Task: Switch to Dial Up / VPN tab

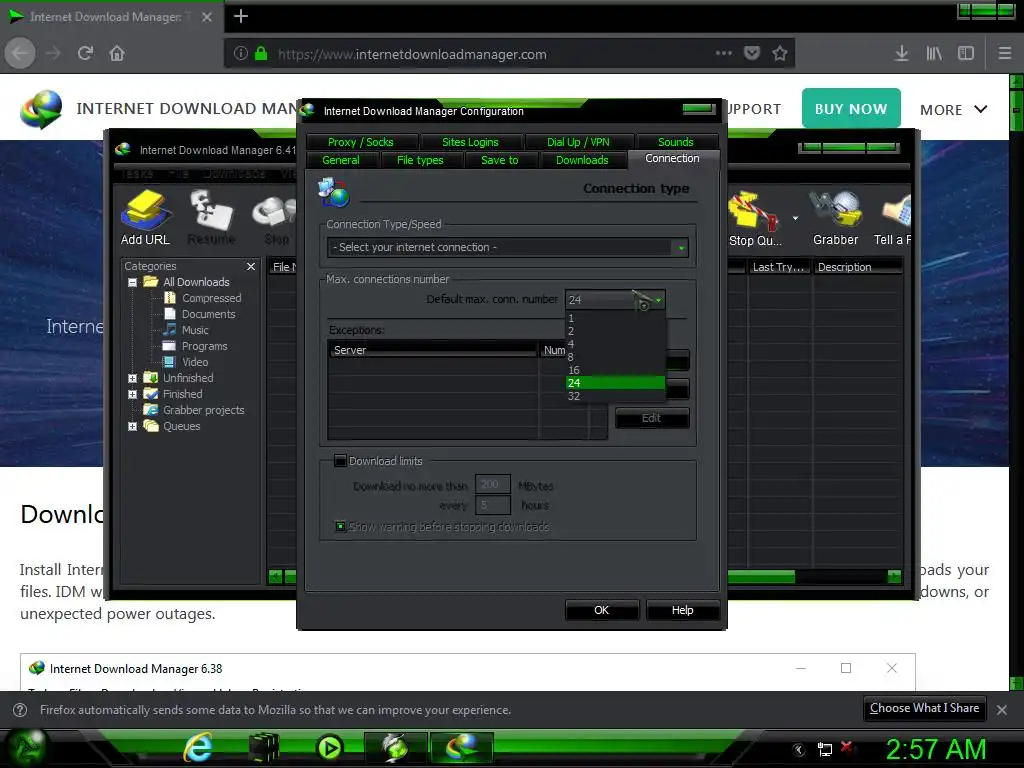Action: click(x=578, y=142)
